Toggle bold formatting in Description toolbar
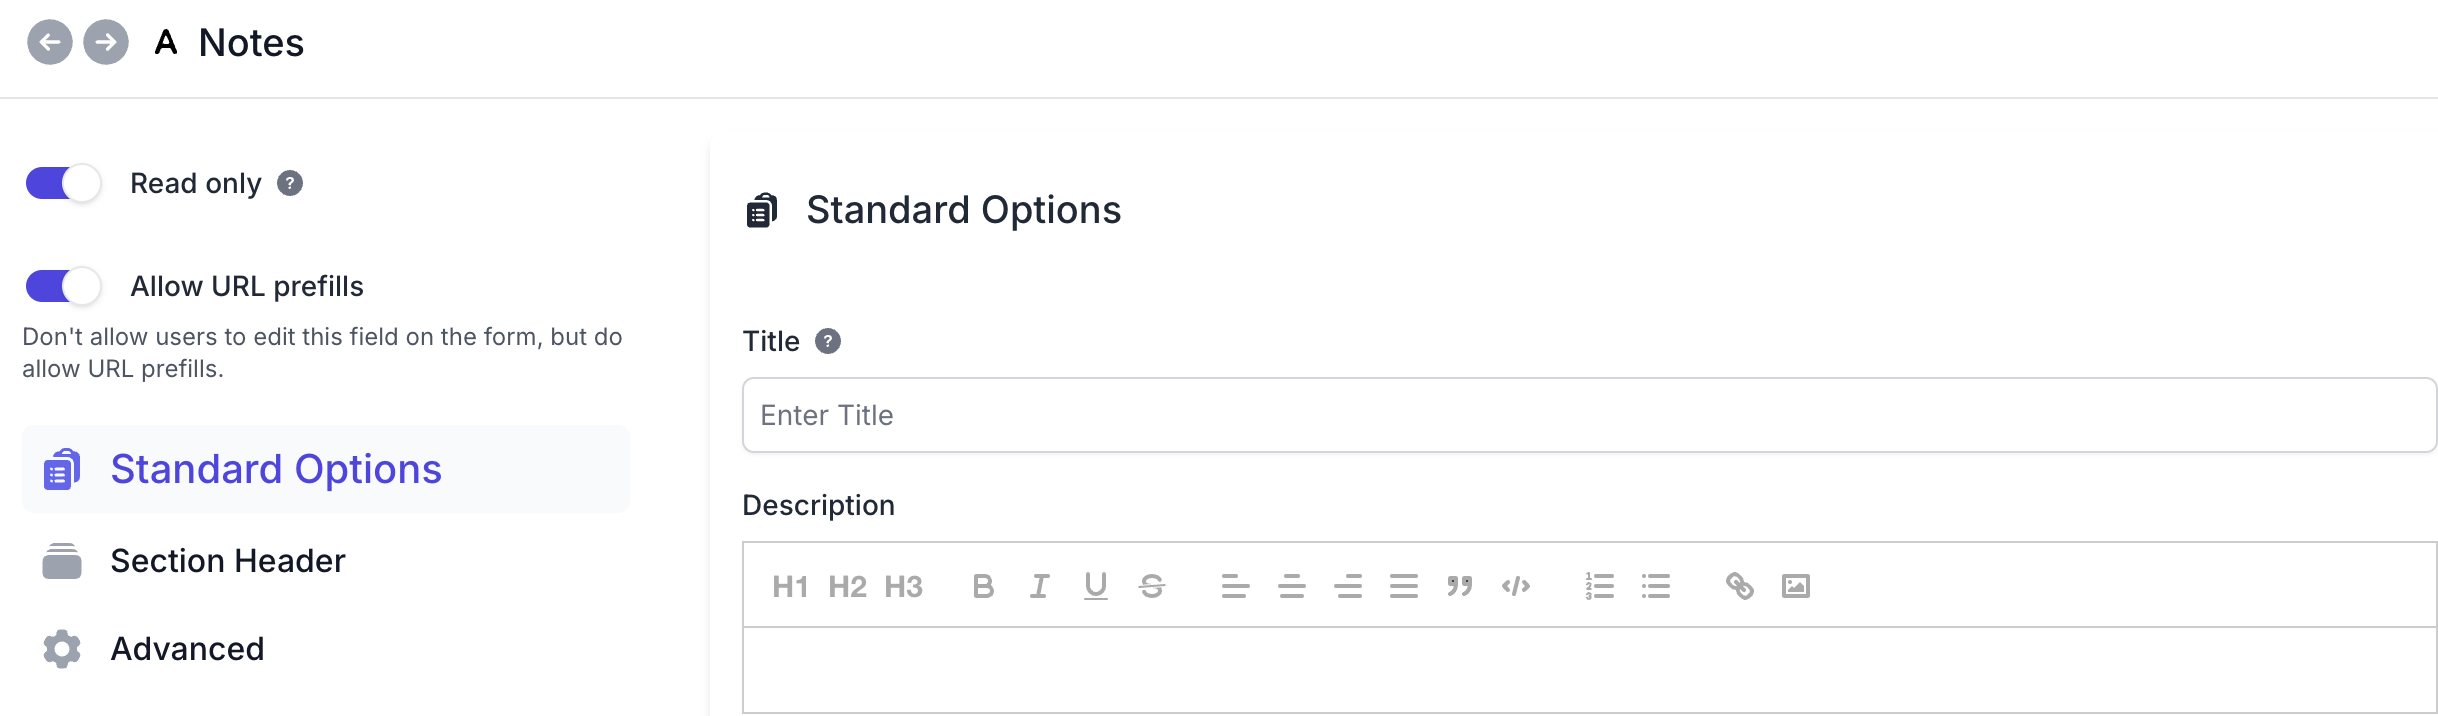This screenshot has width=2438, height=716. (x=983, y=587)
